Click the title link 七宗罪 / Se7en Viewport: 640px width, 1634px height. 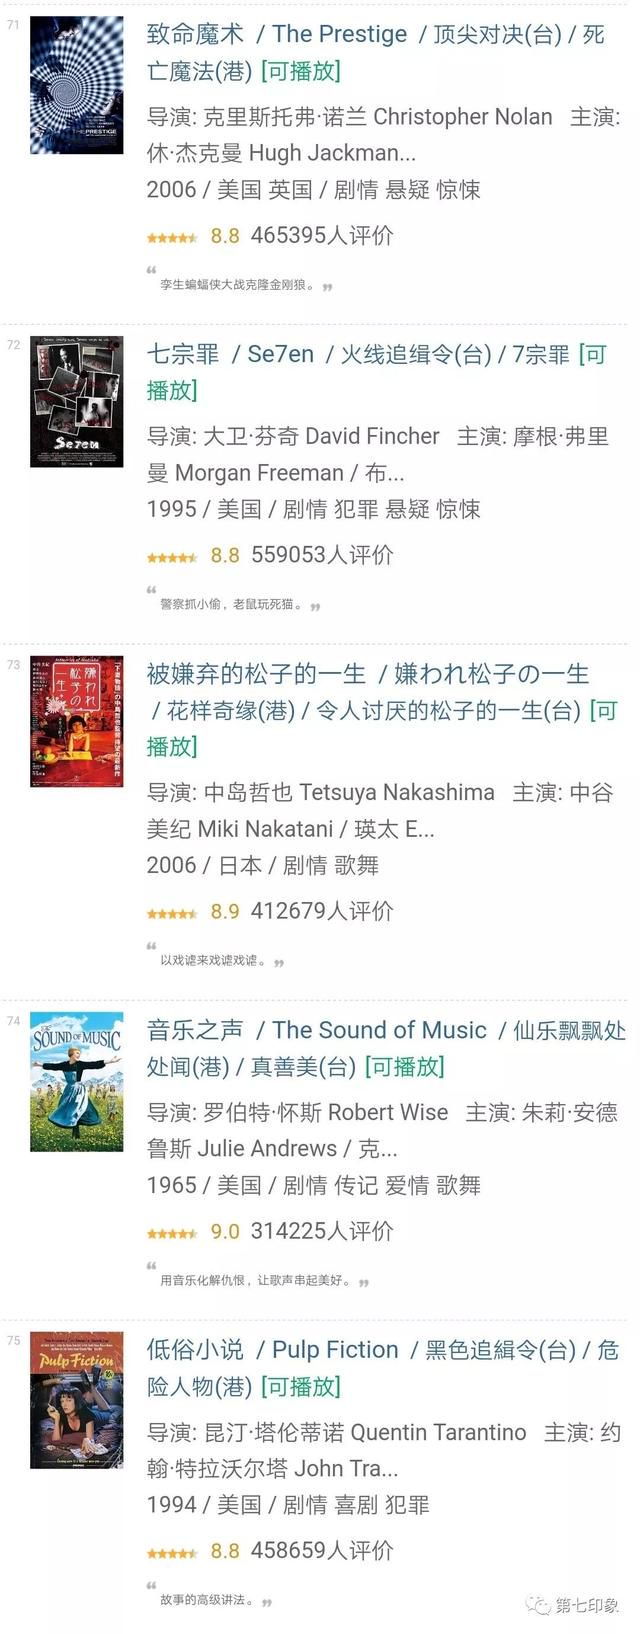(231, 354)
